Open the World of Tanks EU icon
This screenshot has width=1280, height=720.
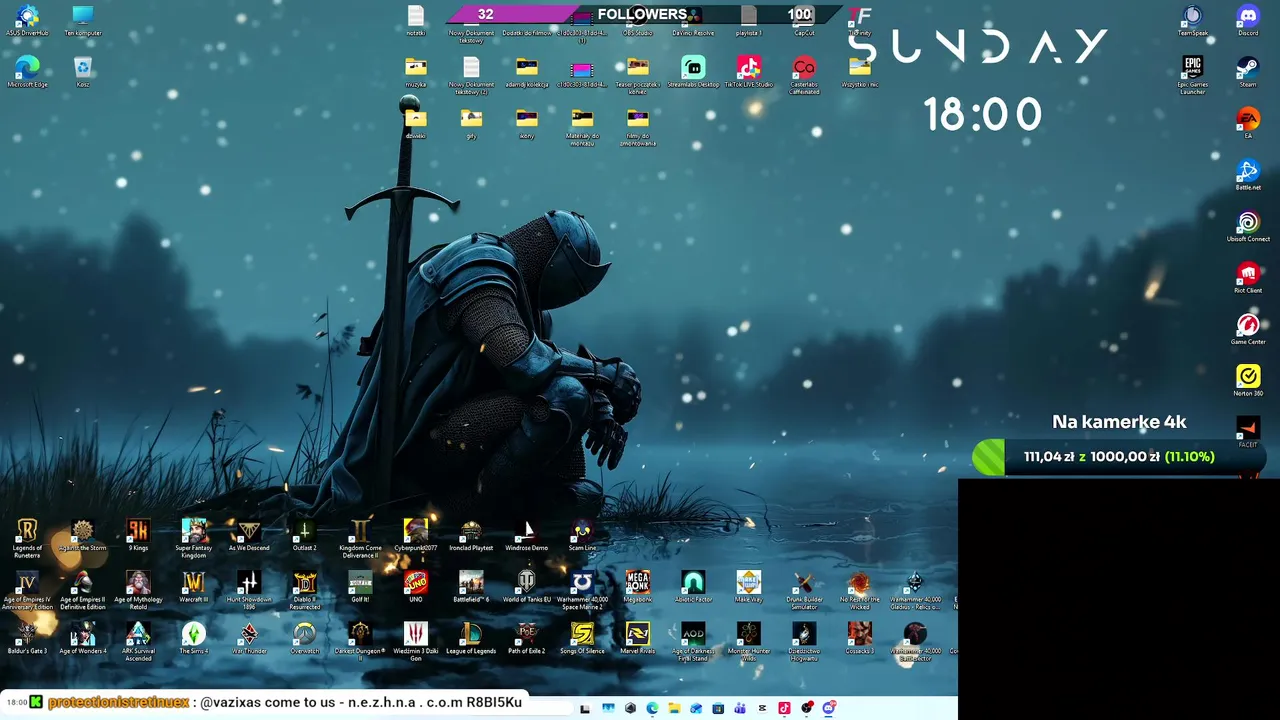tap(527, 587)
